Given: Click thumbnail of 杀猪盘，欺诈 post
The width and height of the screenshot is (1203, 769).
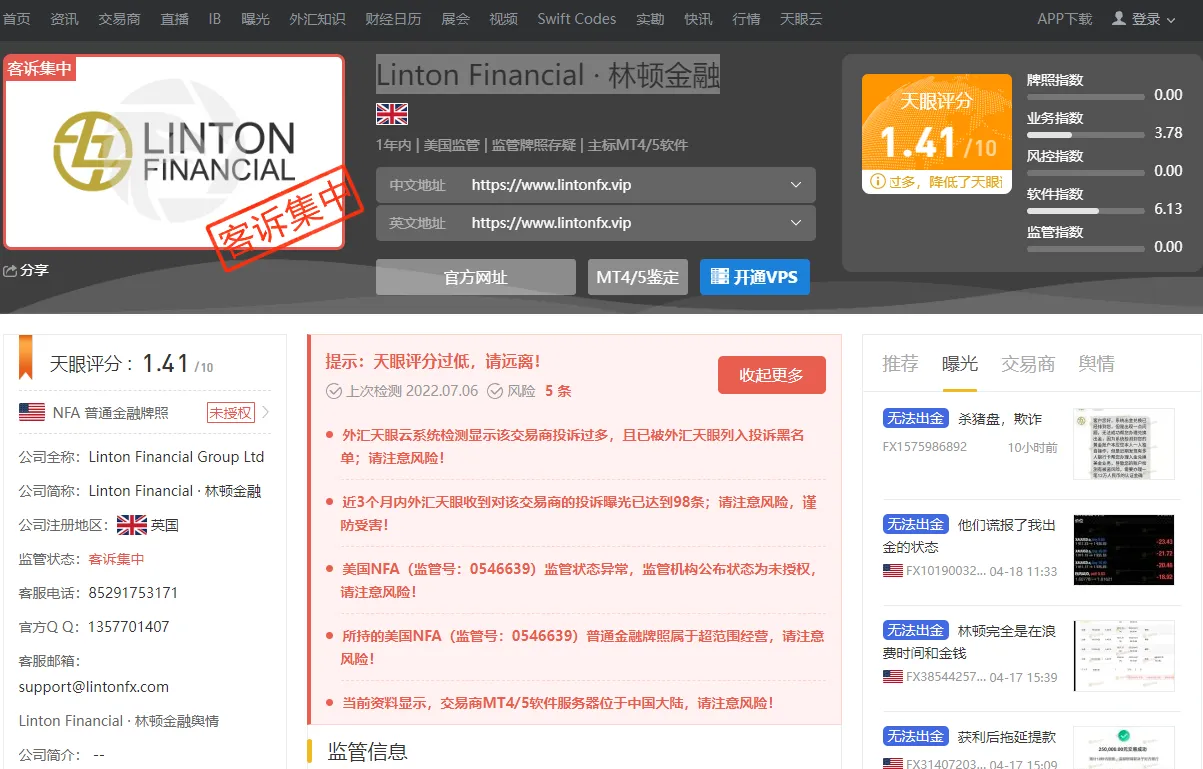Looking at the screenshot, I should 1124,443.
